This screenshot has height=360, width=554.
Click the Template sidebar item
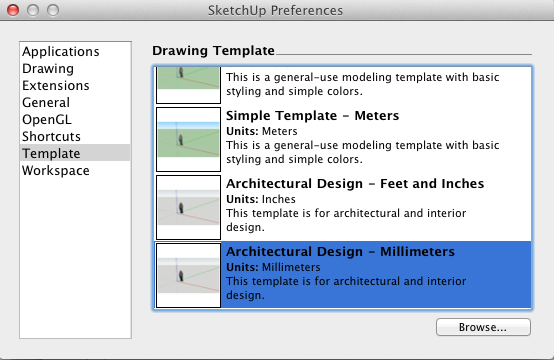(75, 153)
